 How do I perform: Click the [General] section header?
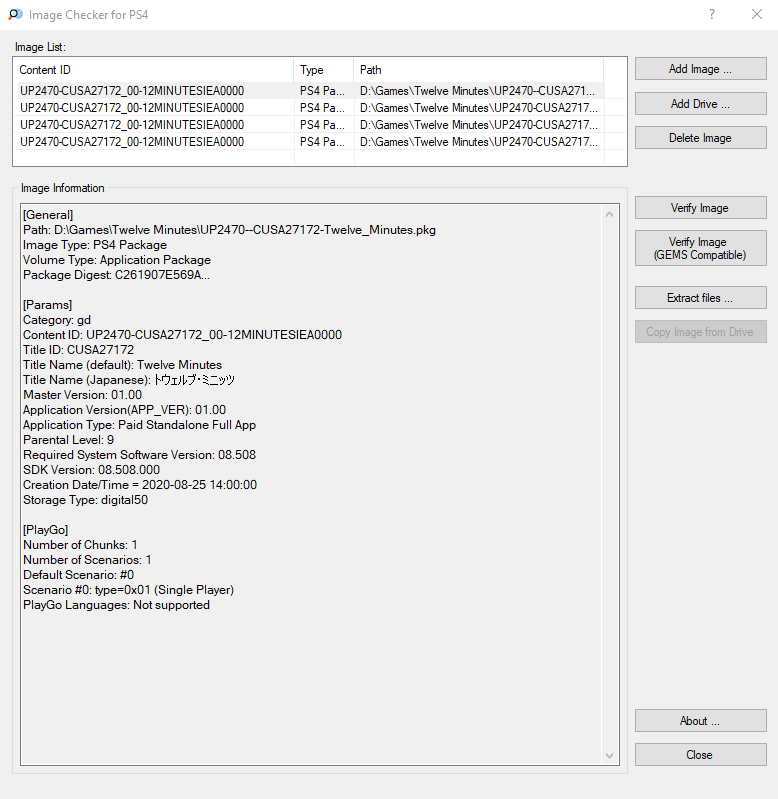(48, 215)
